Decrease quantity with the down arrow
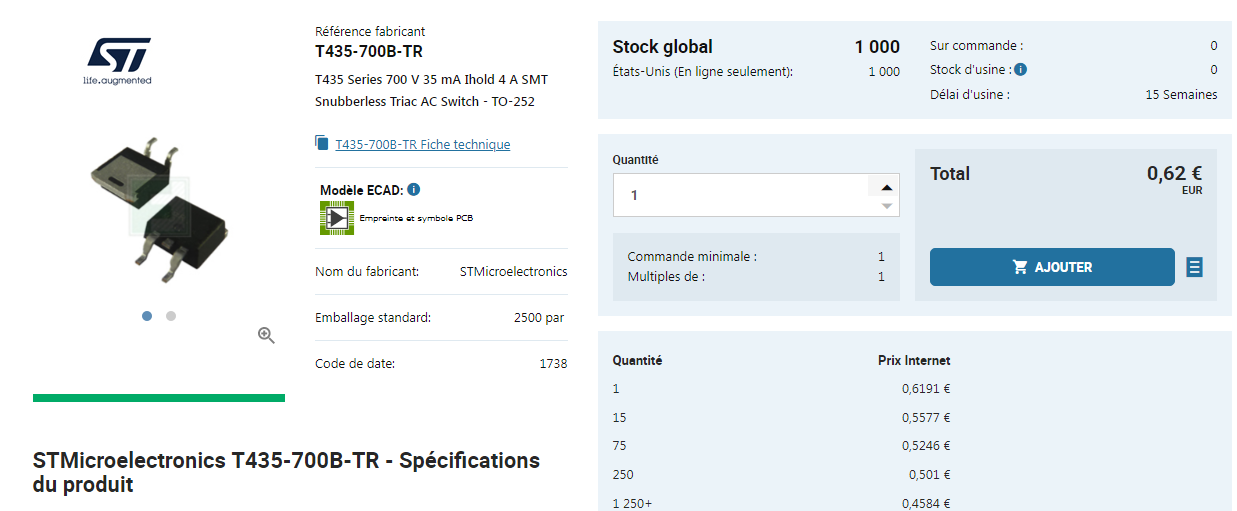The height and width of the screenshot is (511, 1237). [886, 206]
